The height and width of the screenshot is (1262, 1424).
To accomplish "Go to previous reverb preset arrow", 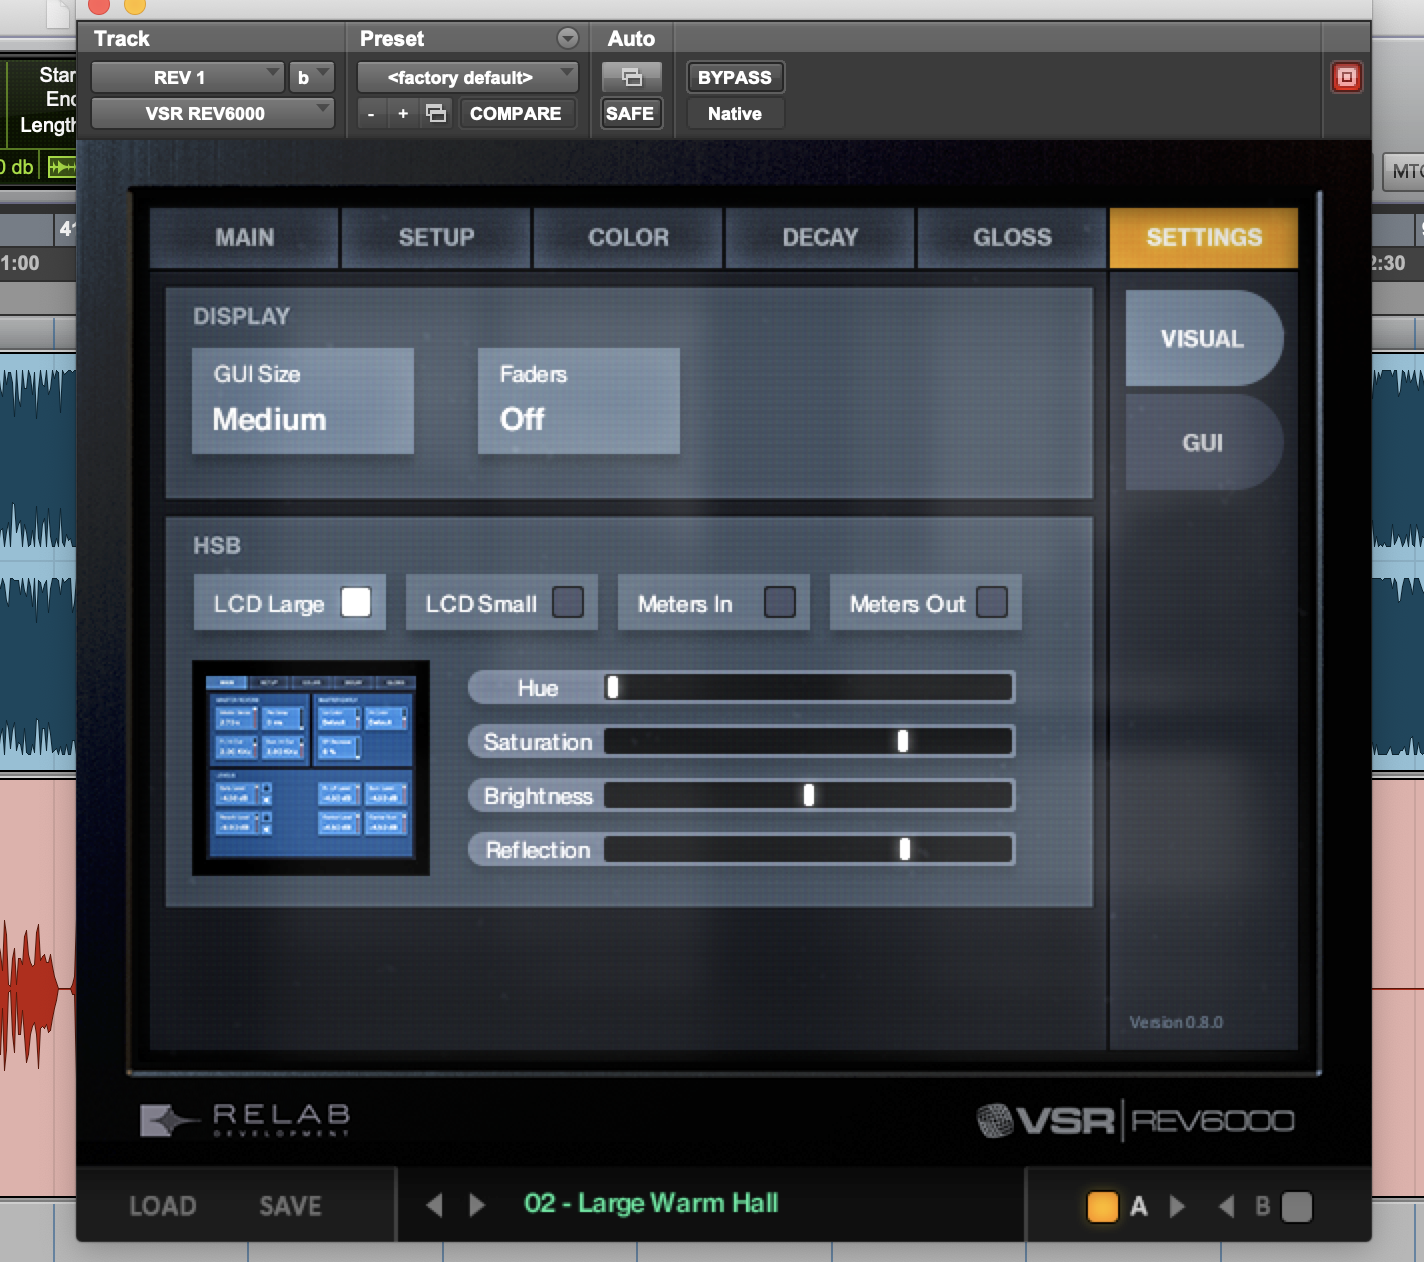I will point(434,1205).
